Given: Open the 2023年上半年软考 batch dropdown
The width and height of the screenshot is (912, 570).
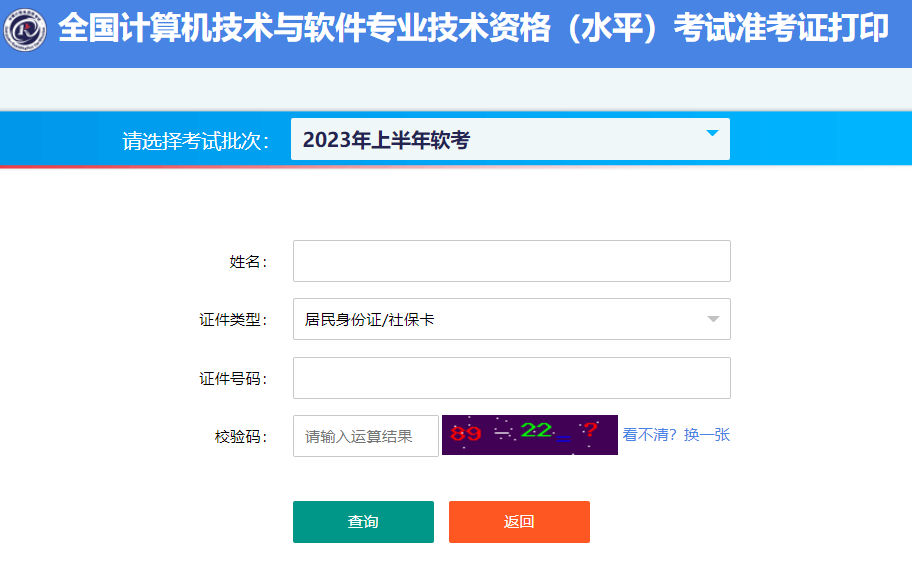Looking at the screenshot, I should (x=510, y=139).
